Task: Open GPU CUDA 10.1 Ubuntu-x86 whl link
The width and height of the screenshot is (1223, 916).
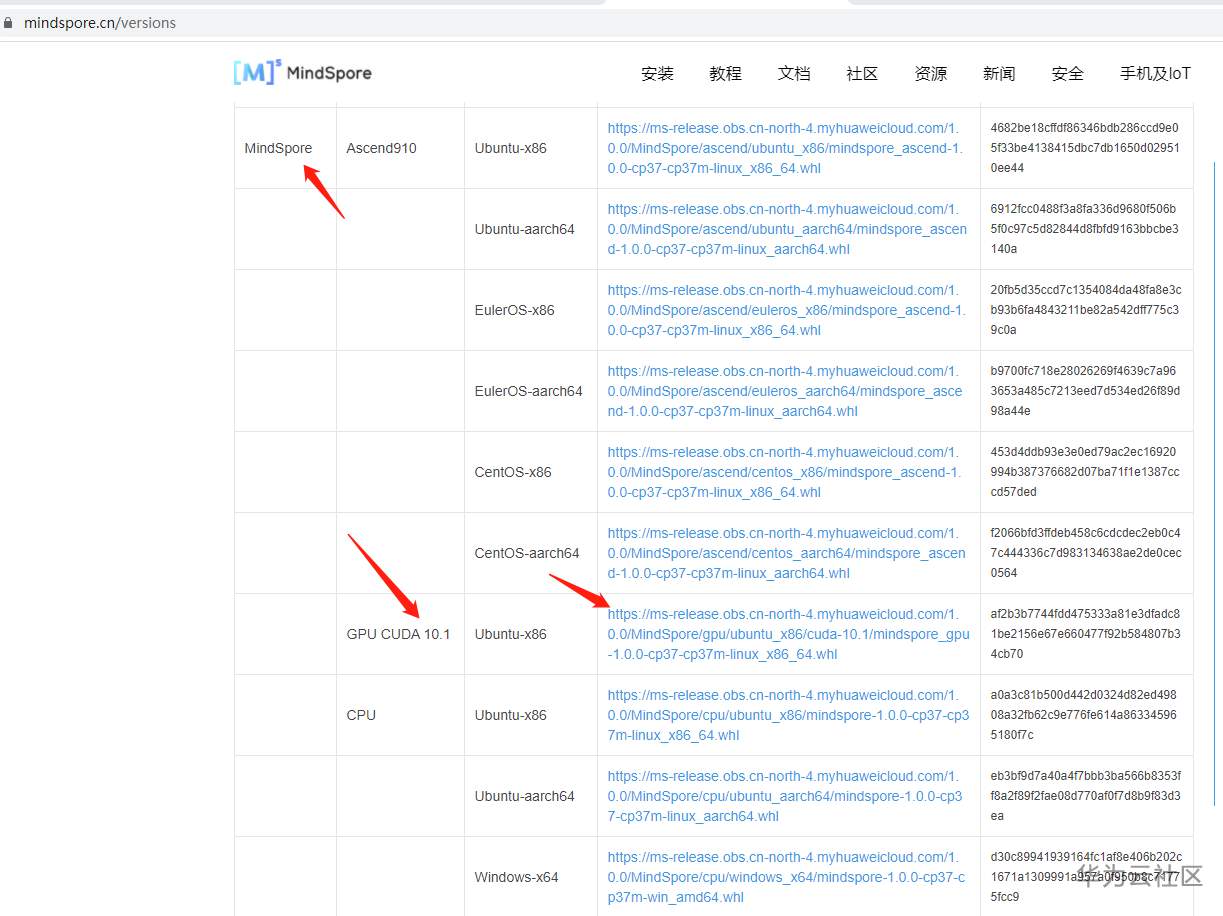Action: (x=788, y=634)
